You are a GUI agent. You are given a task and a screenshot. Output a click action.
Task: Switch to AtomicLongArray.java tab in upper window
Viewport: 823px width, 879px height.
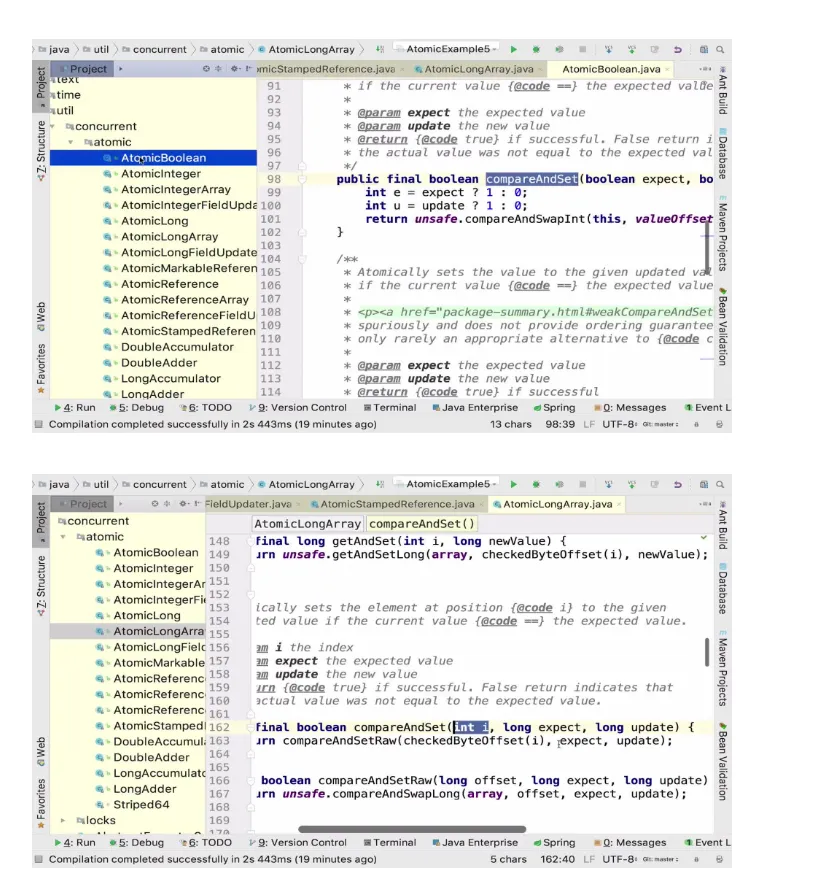pyautogui.click(x=479, y=69)
